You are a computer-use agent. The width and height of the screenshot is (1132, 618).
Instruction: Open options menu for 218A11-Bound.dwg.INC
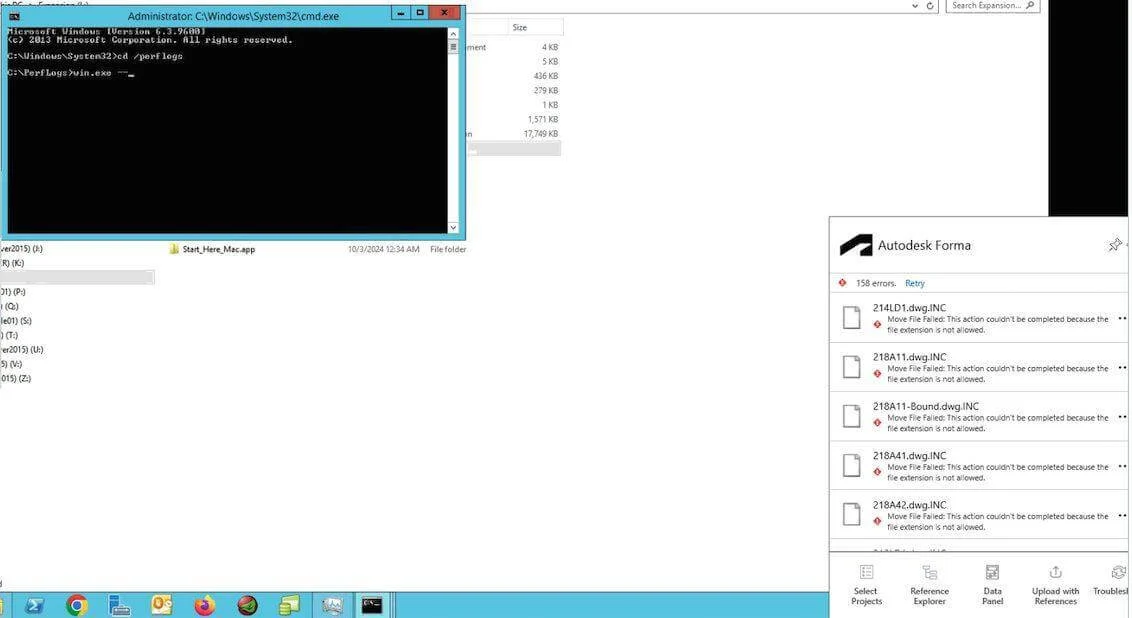(x=1122, y=417)
